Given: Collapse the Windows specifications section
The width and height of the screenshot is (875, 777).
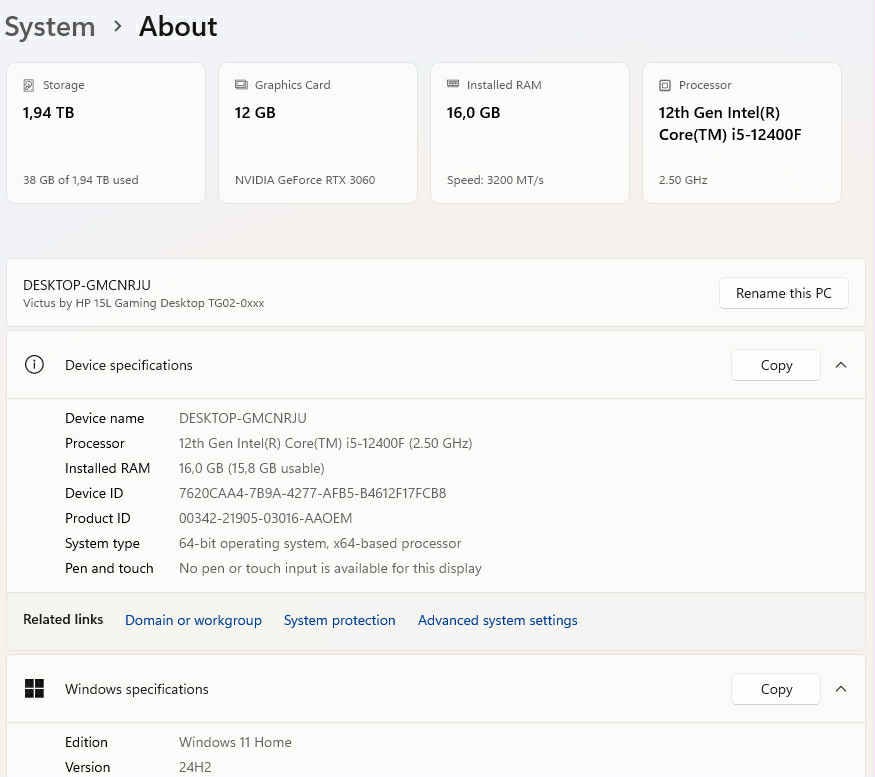Looking at the screenshot, I should pos(841,689).
